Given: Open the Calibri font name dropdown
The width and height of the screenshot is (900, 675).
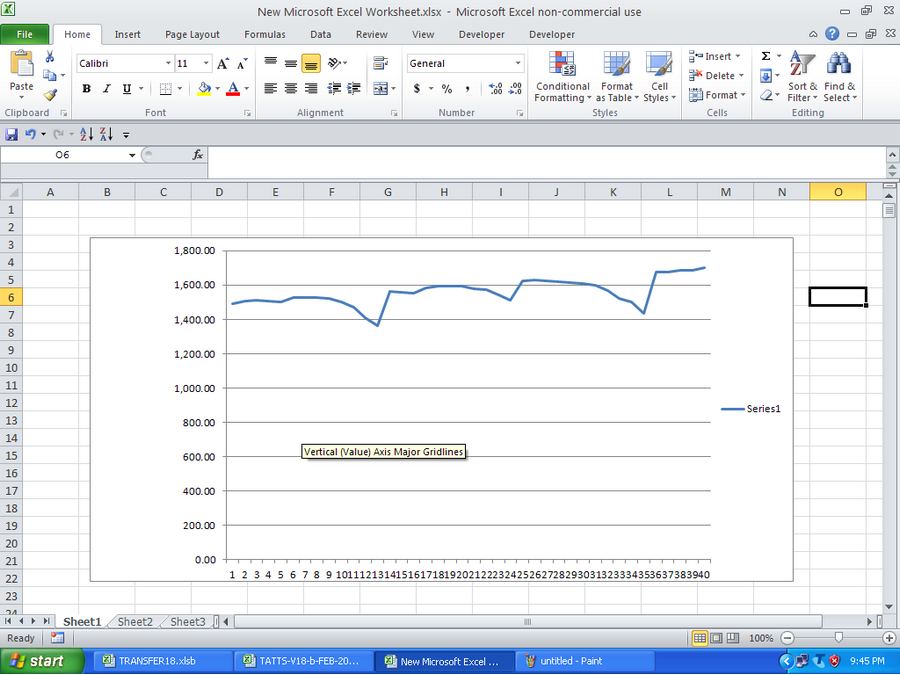Looking at the screenshot, I should click(168, 64).
